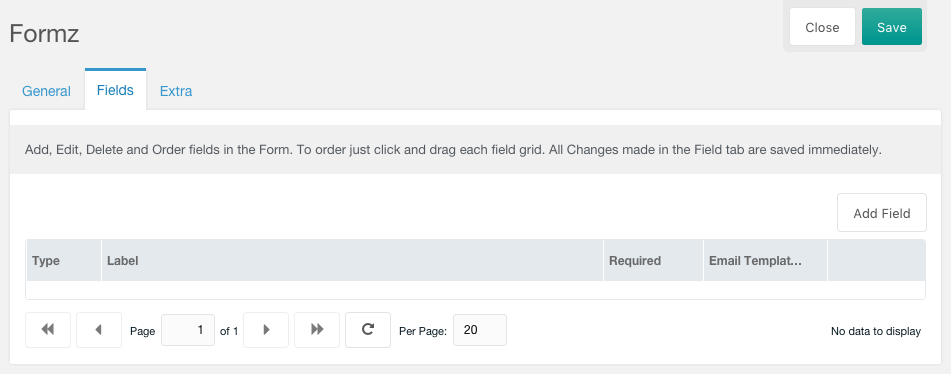Click the 'No data to display' status text
The width and height of the screenshot is (951, 374).
pos(876,331)
